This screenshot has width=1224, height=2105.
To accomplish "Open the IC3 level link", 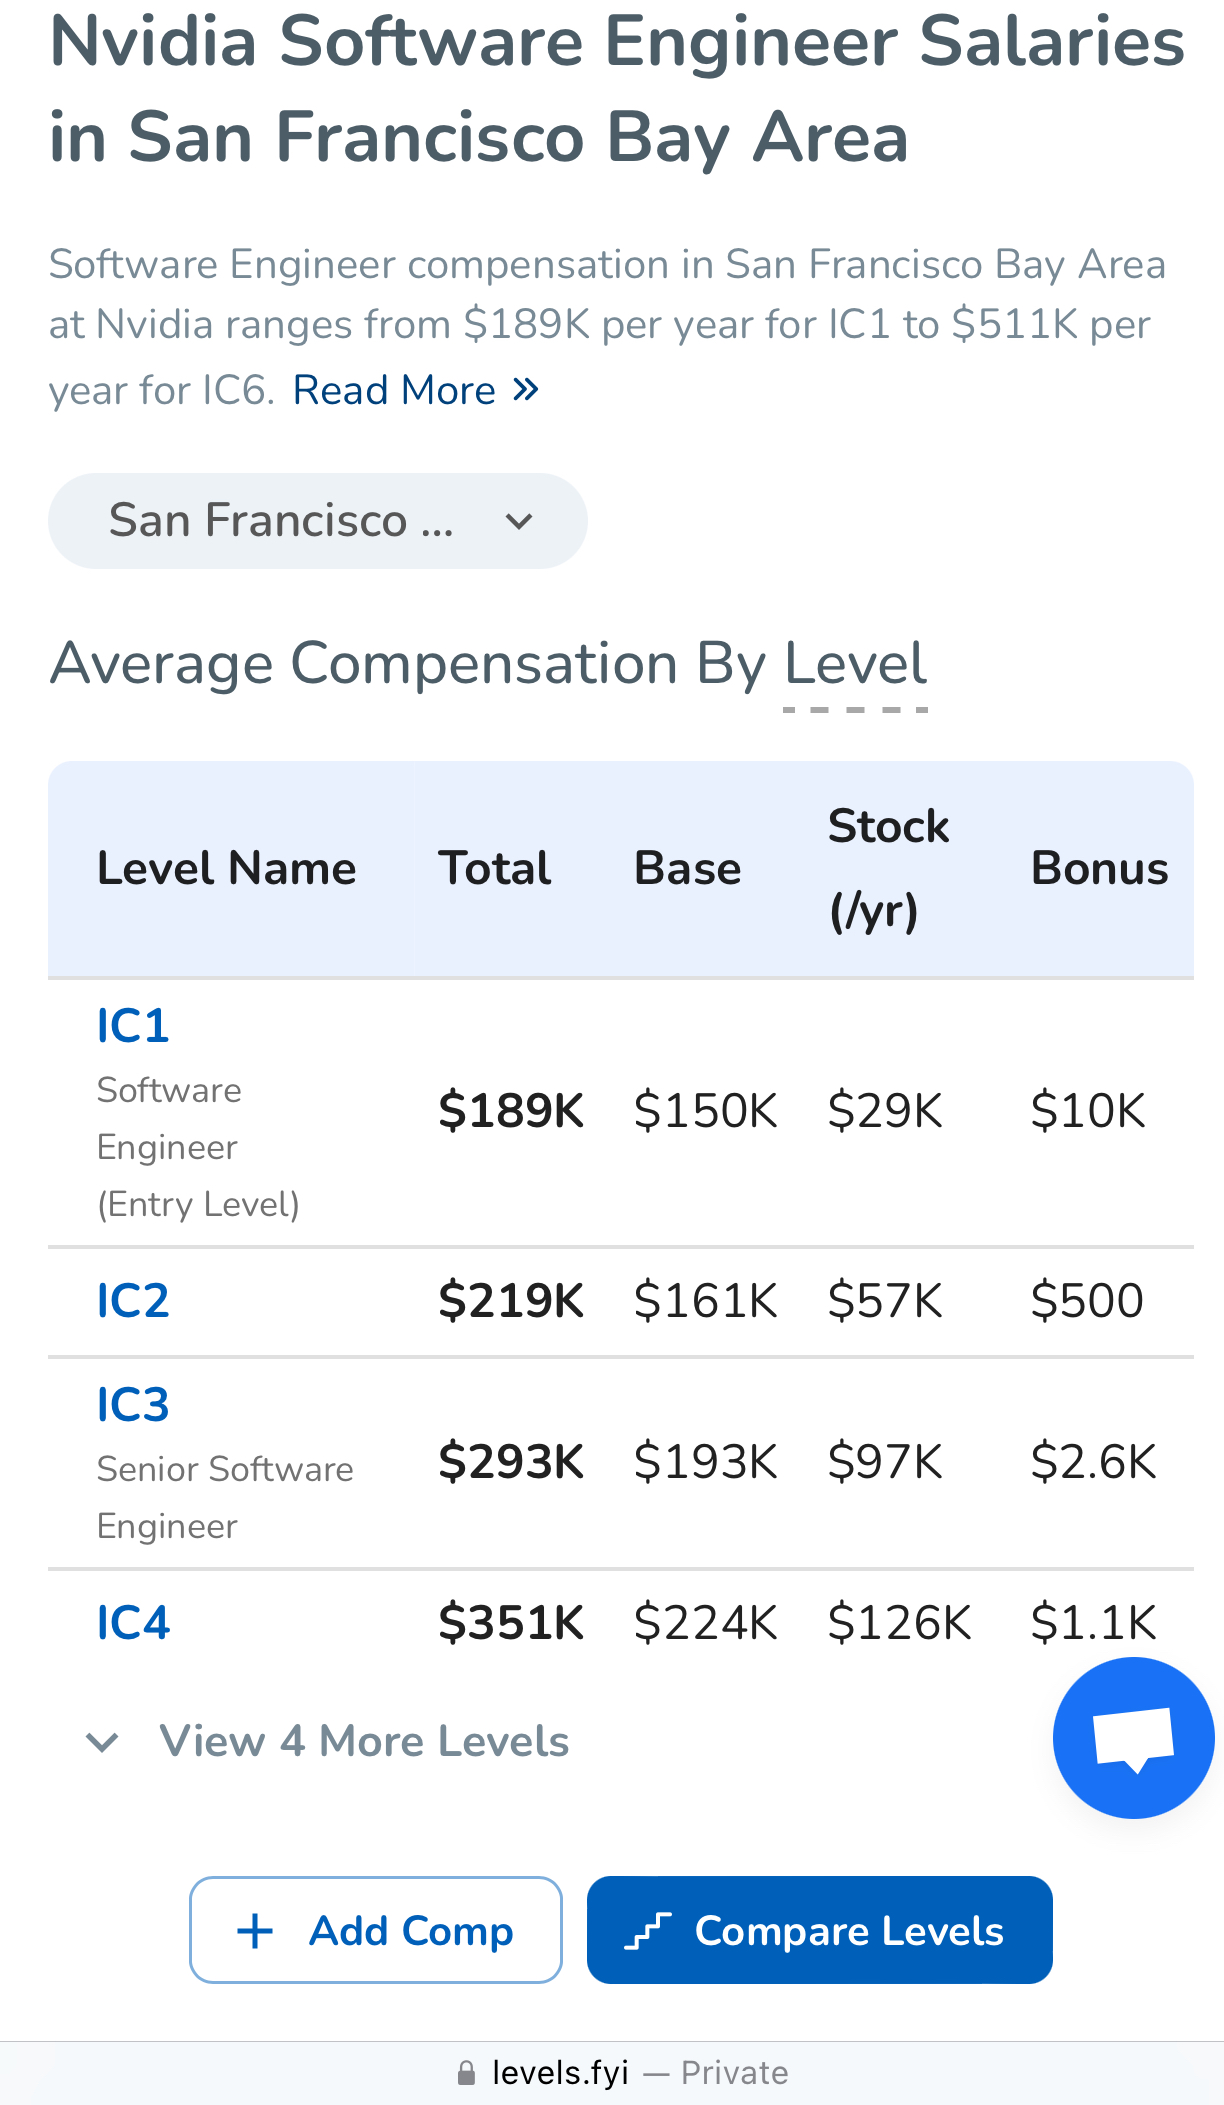I will pos(133,1405).
